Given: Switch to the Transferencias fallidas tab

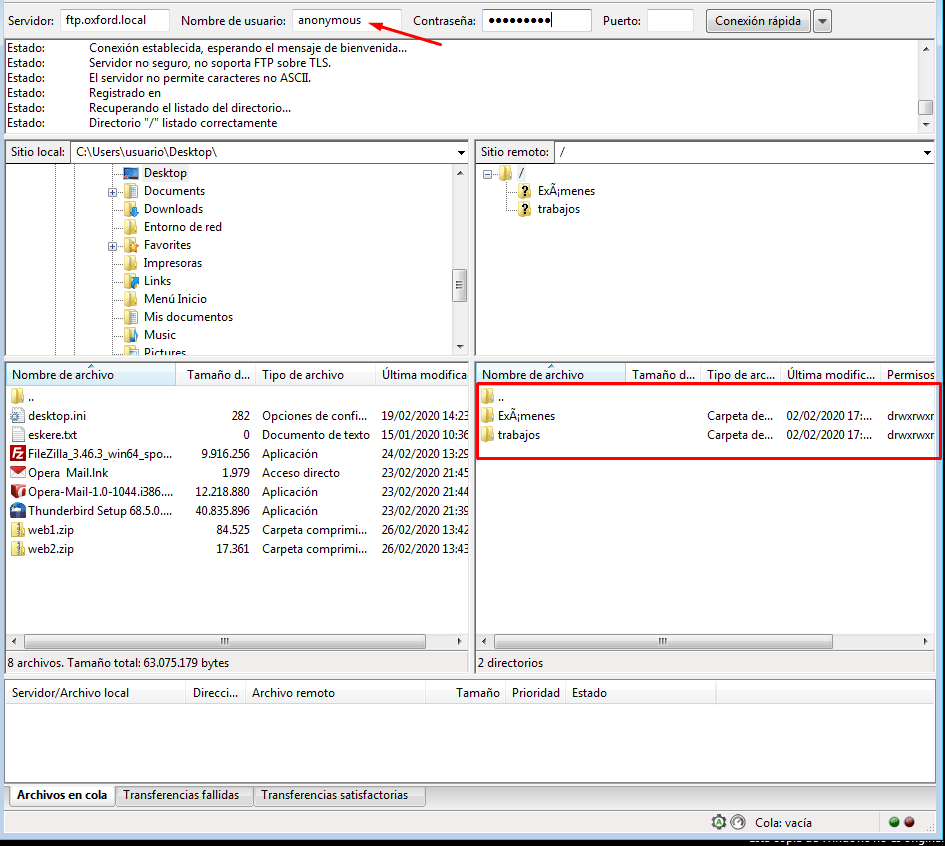Looking at the screenshot, I should 181,795.
